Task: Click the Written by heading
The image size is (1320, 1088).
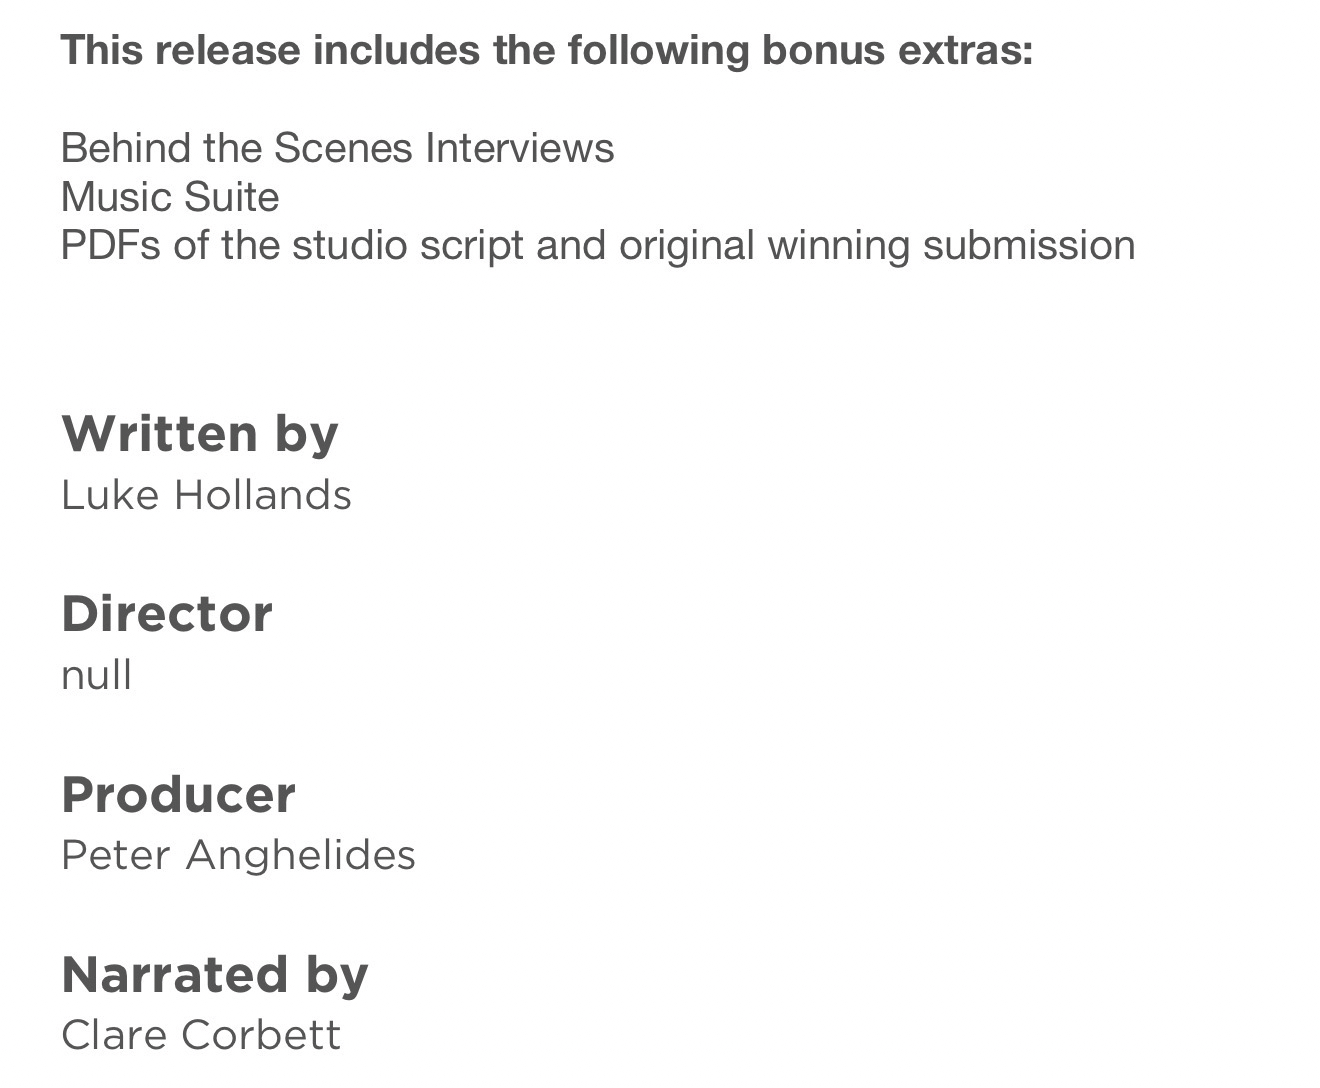Action: pos(200,434)
